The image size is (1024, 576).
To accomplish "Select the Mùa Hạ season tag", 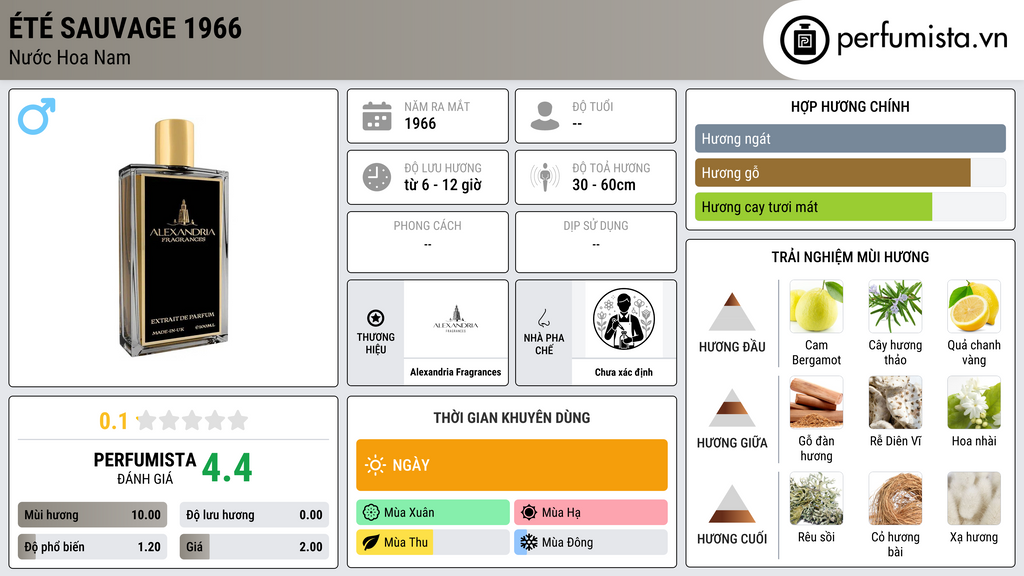I will pyautogui.click(x=591, y=513).
